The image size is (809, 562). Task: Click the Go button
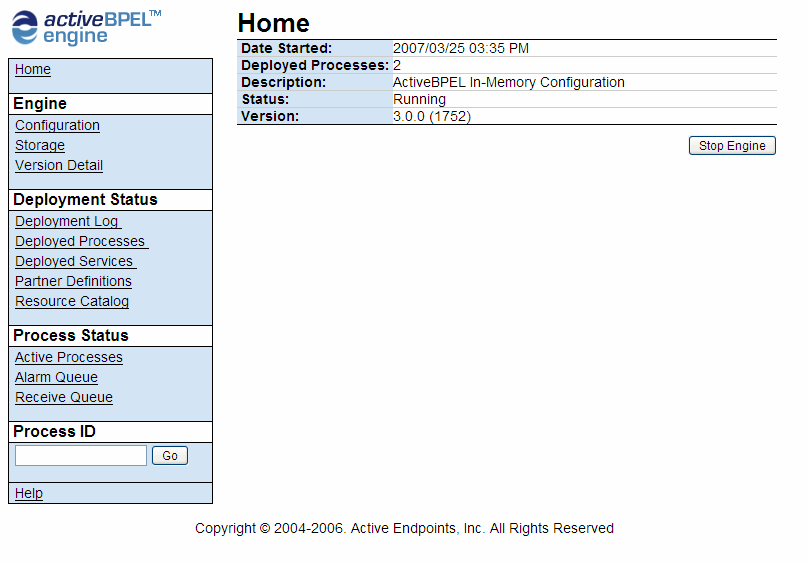(x=170, y=456)
